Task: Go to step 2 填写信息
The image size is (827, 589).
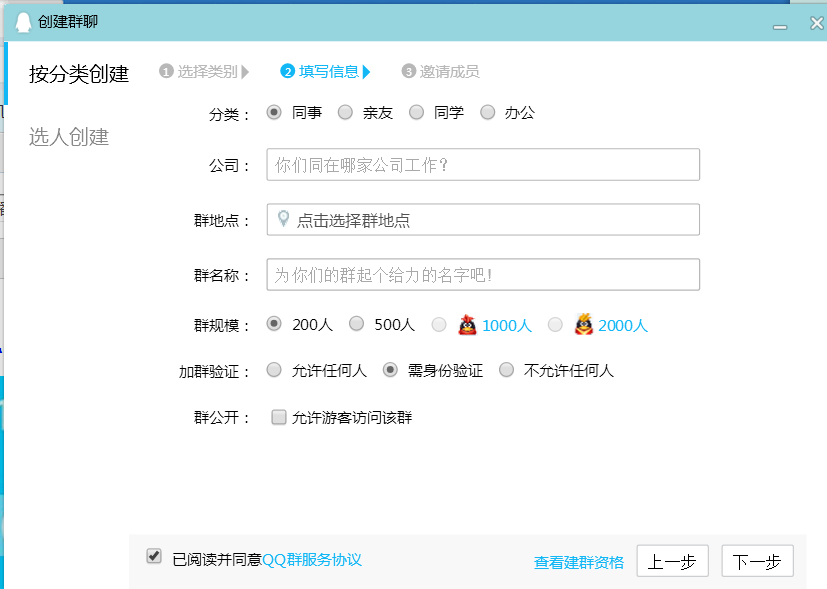Action: (x=325, y=71)
